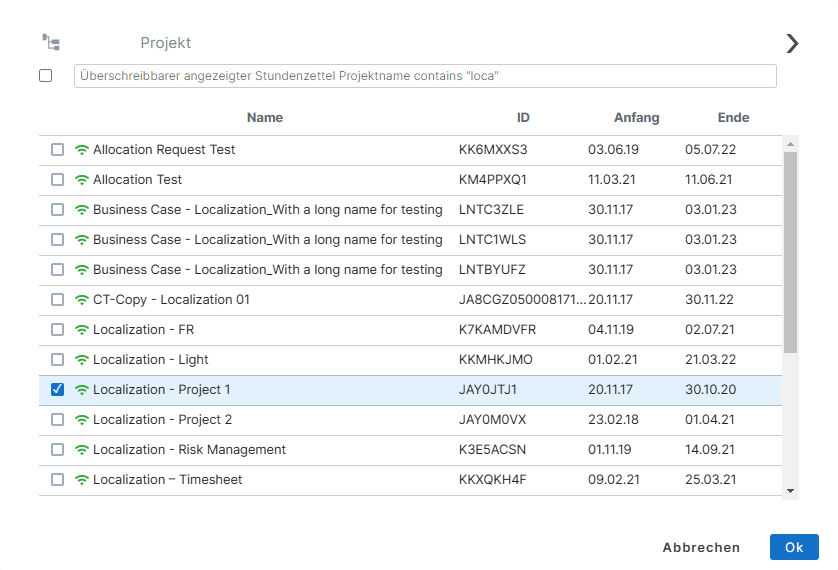Click the Abbrechen button

[x=701, y=547]
